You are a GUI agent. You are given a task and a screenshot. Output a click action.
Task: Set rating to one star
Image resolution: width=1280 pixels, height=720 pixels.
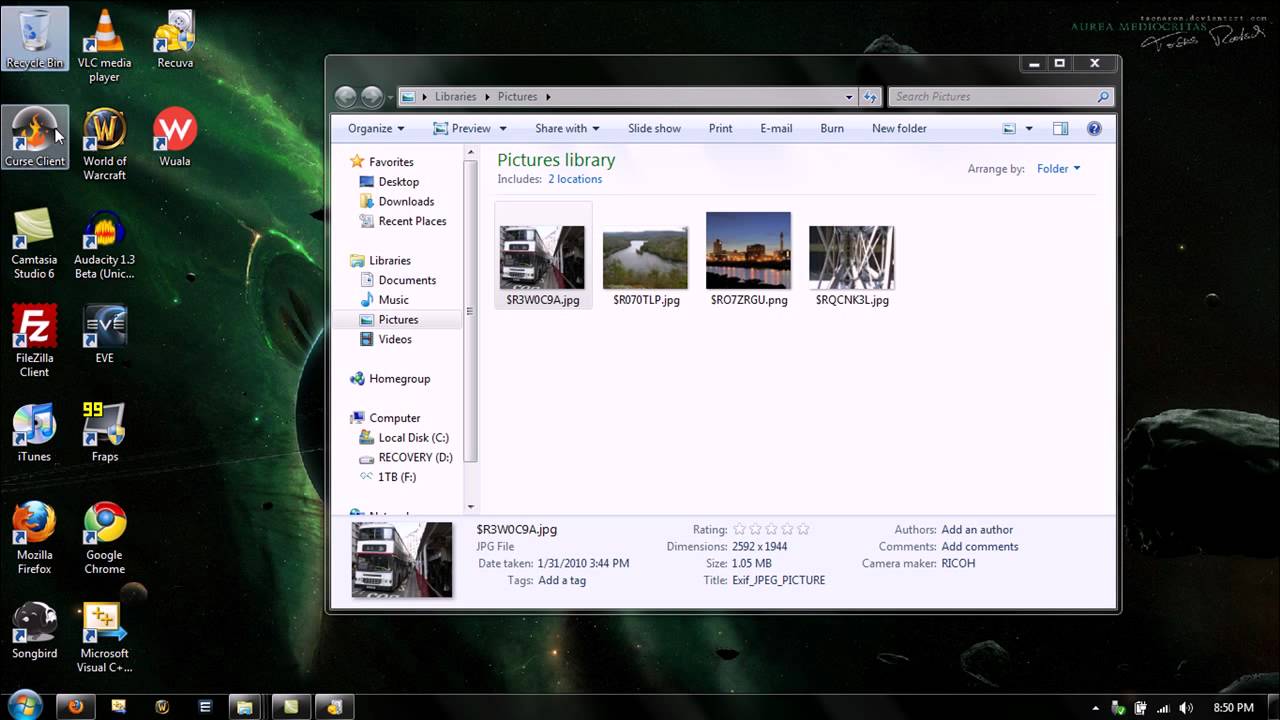click(739, 529)
